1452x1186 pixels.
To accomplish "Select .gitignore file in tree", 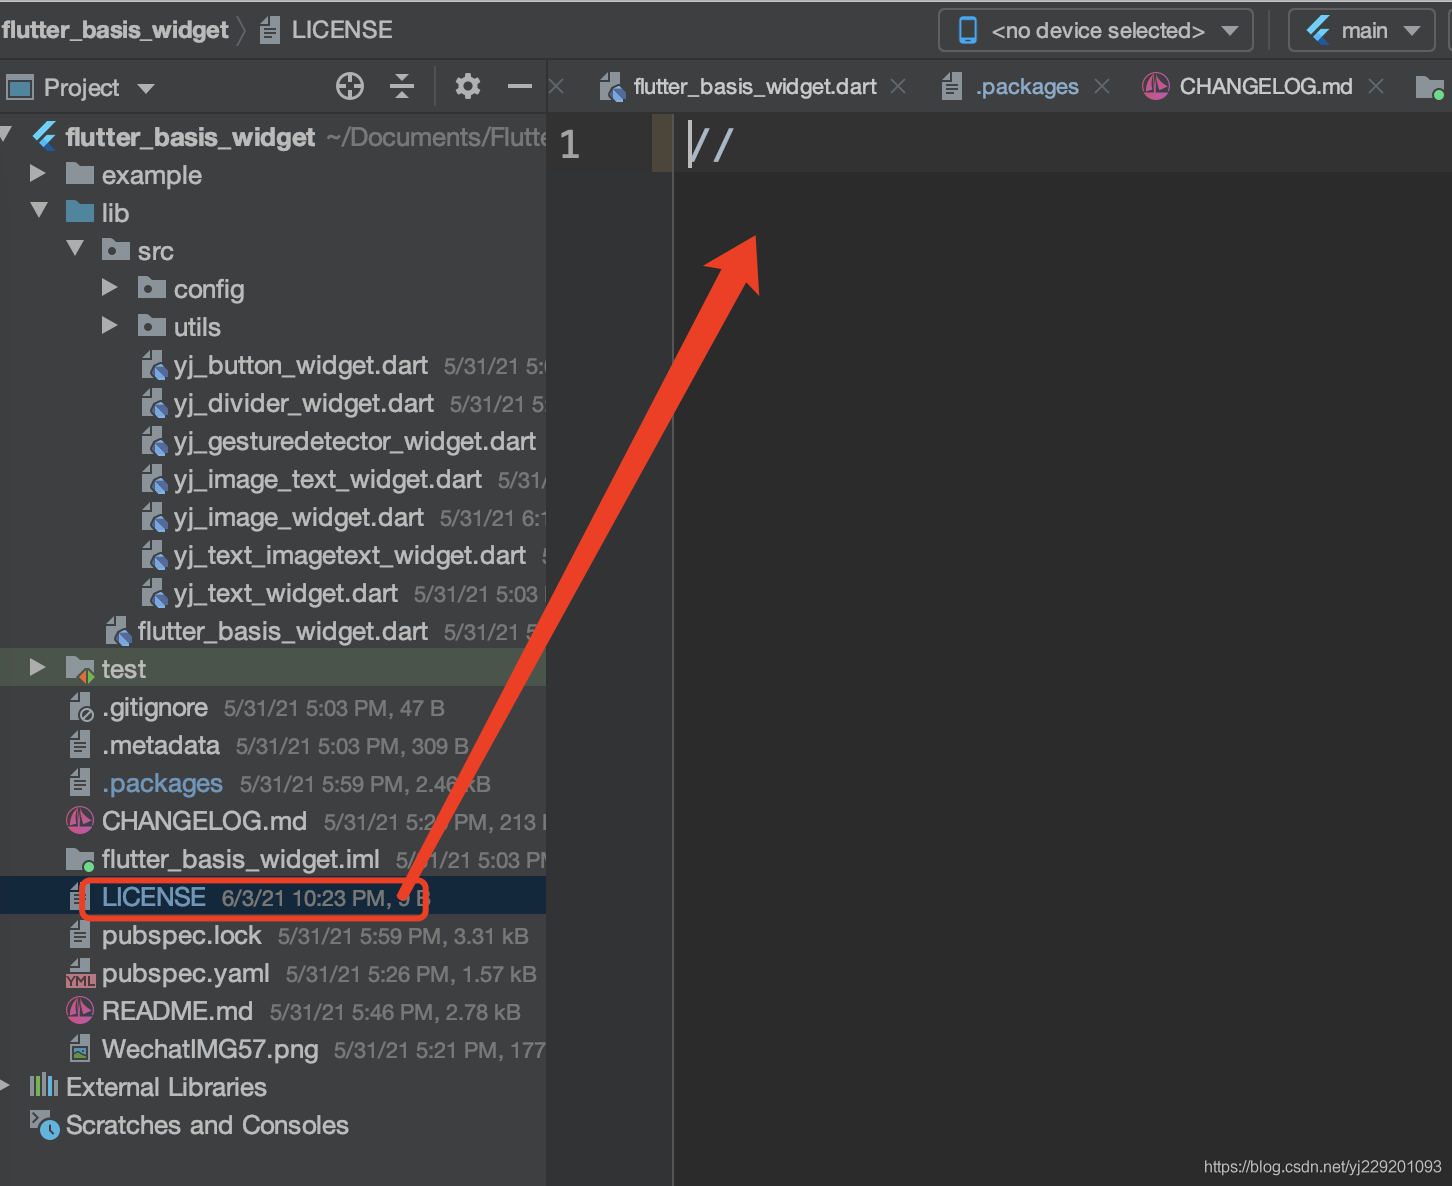I will coord(155,708).
